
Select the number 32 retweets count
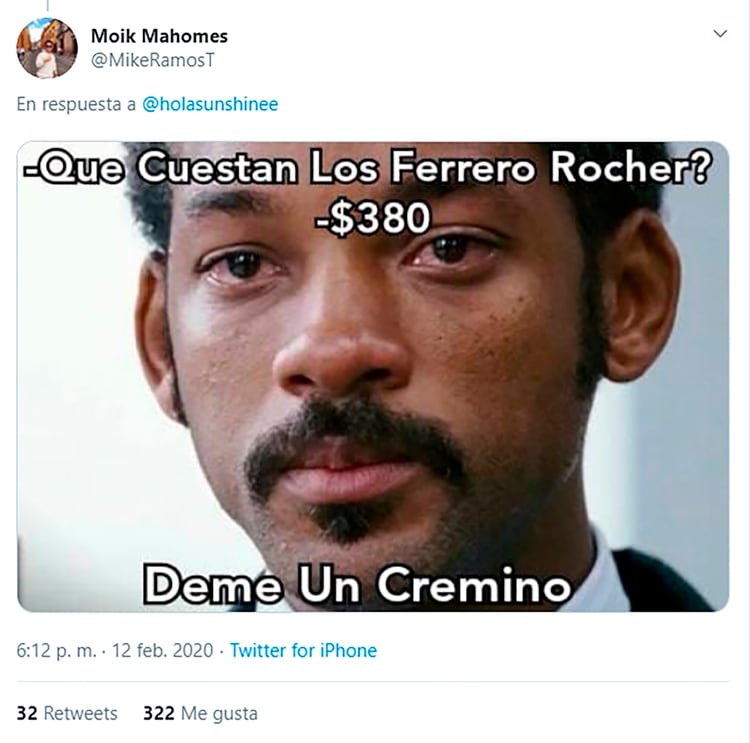tap(27, 713)
